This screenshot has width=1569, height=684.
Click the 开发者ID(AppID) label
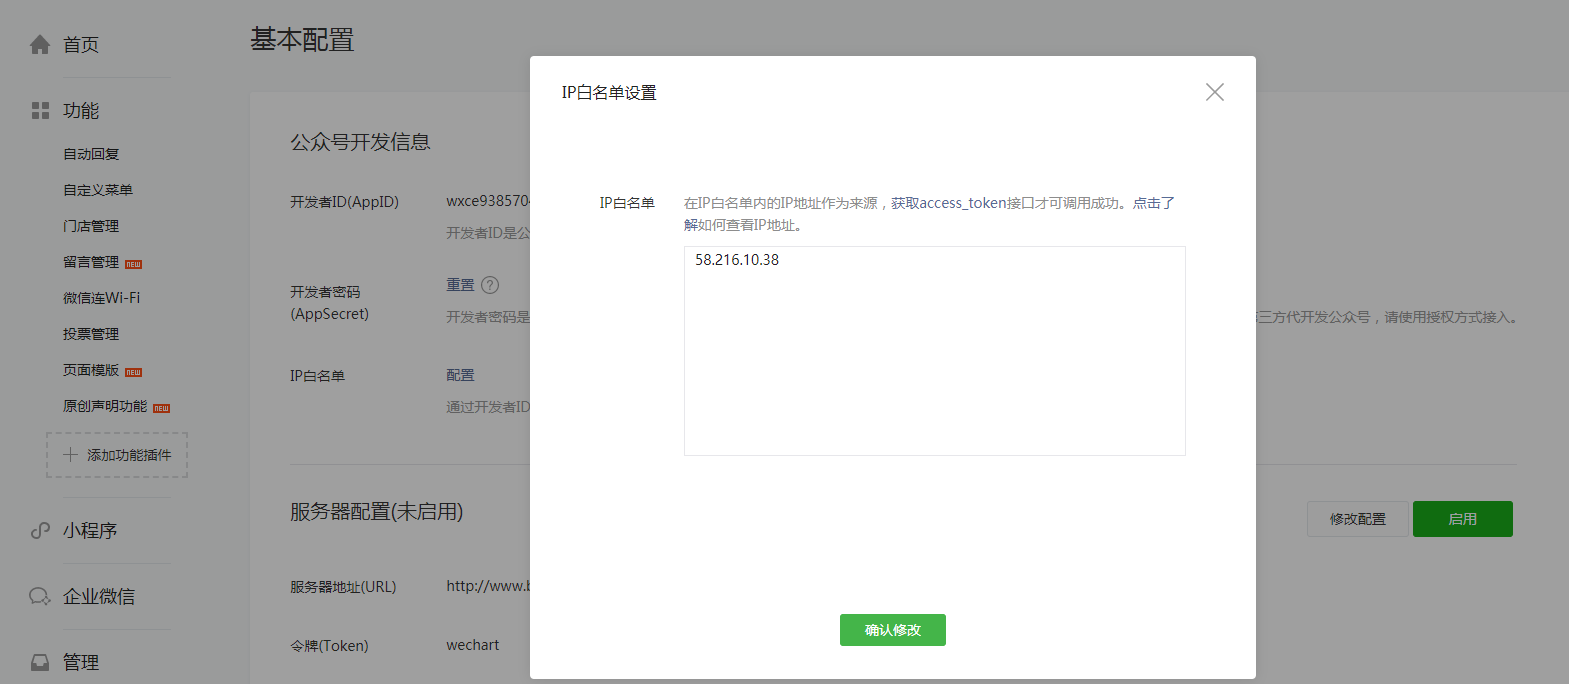point(344,202)
